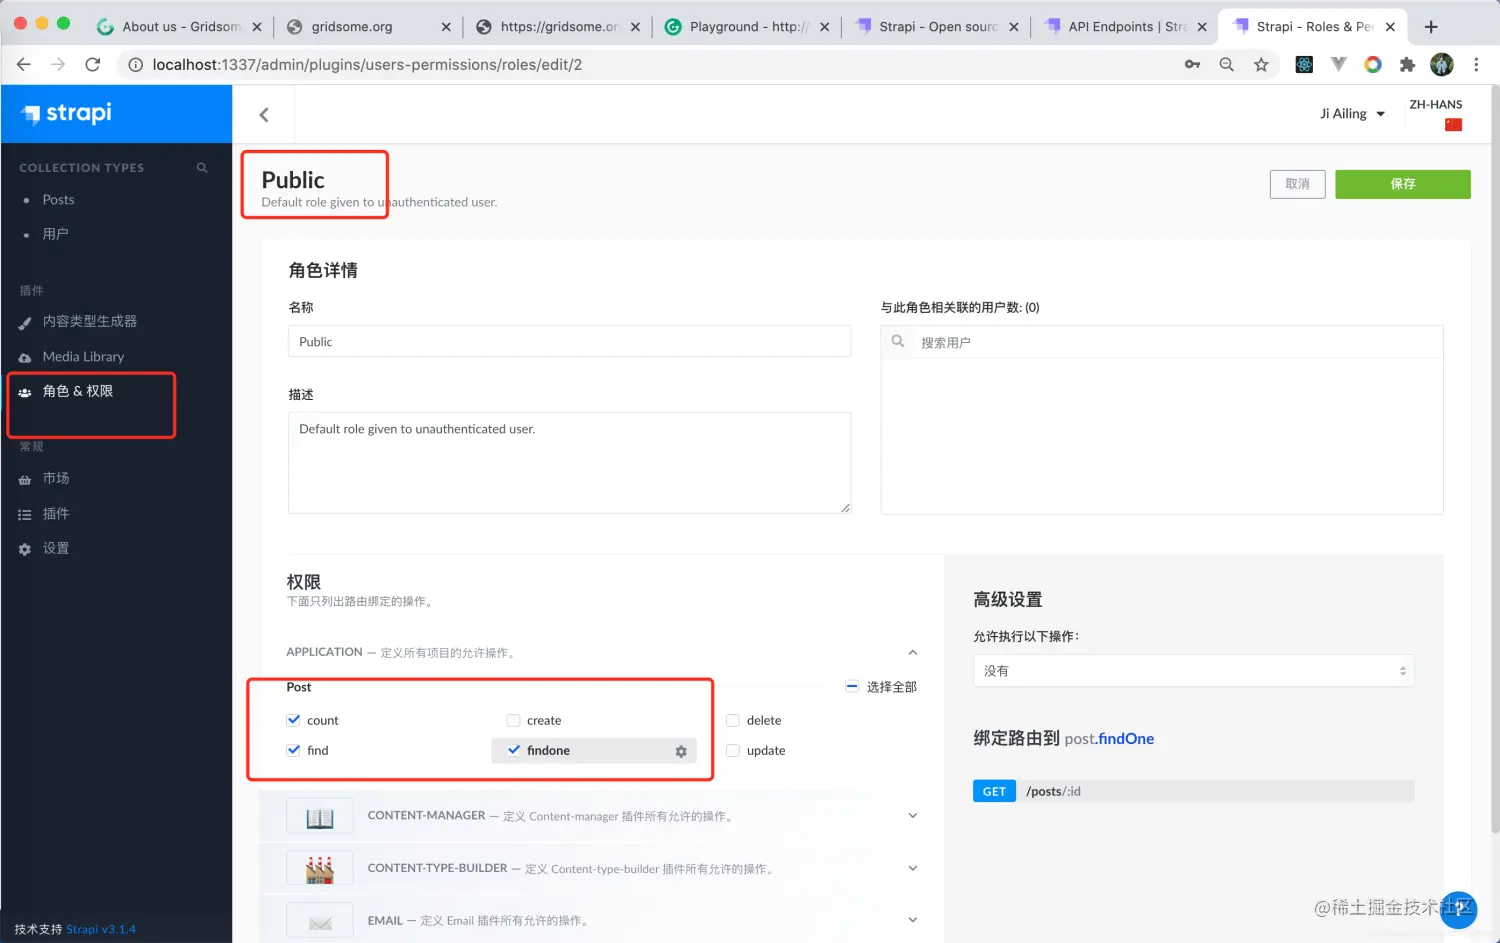Screen dimensions: 1500x943
Task: Expand the CONTENT-MANAGER permissions section
Action: 913,816
